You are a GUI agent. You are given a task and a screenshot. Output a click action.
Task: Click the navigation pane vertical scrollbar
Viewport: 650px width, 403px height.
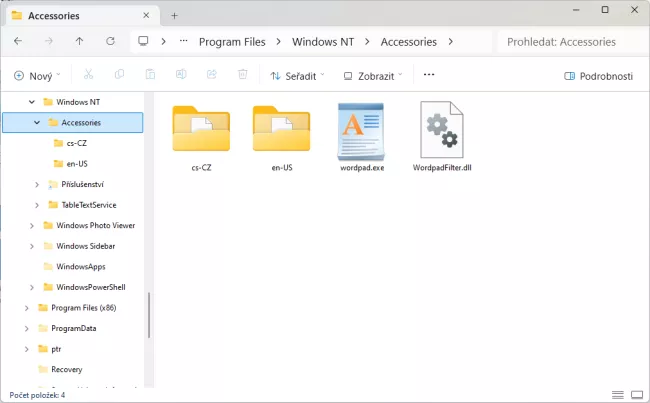click(149, 315)
